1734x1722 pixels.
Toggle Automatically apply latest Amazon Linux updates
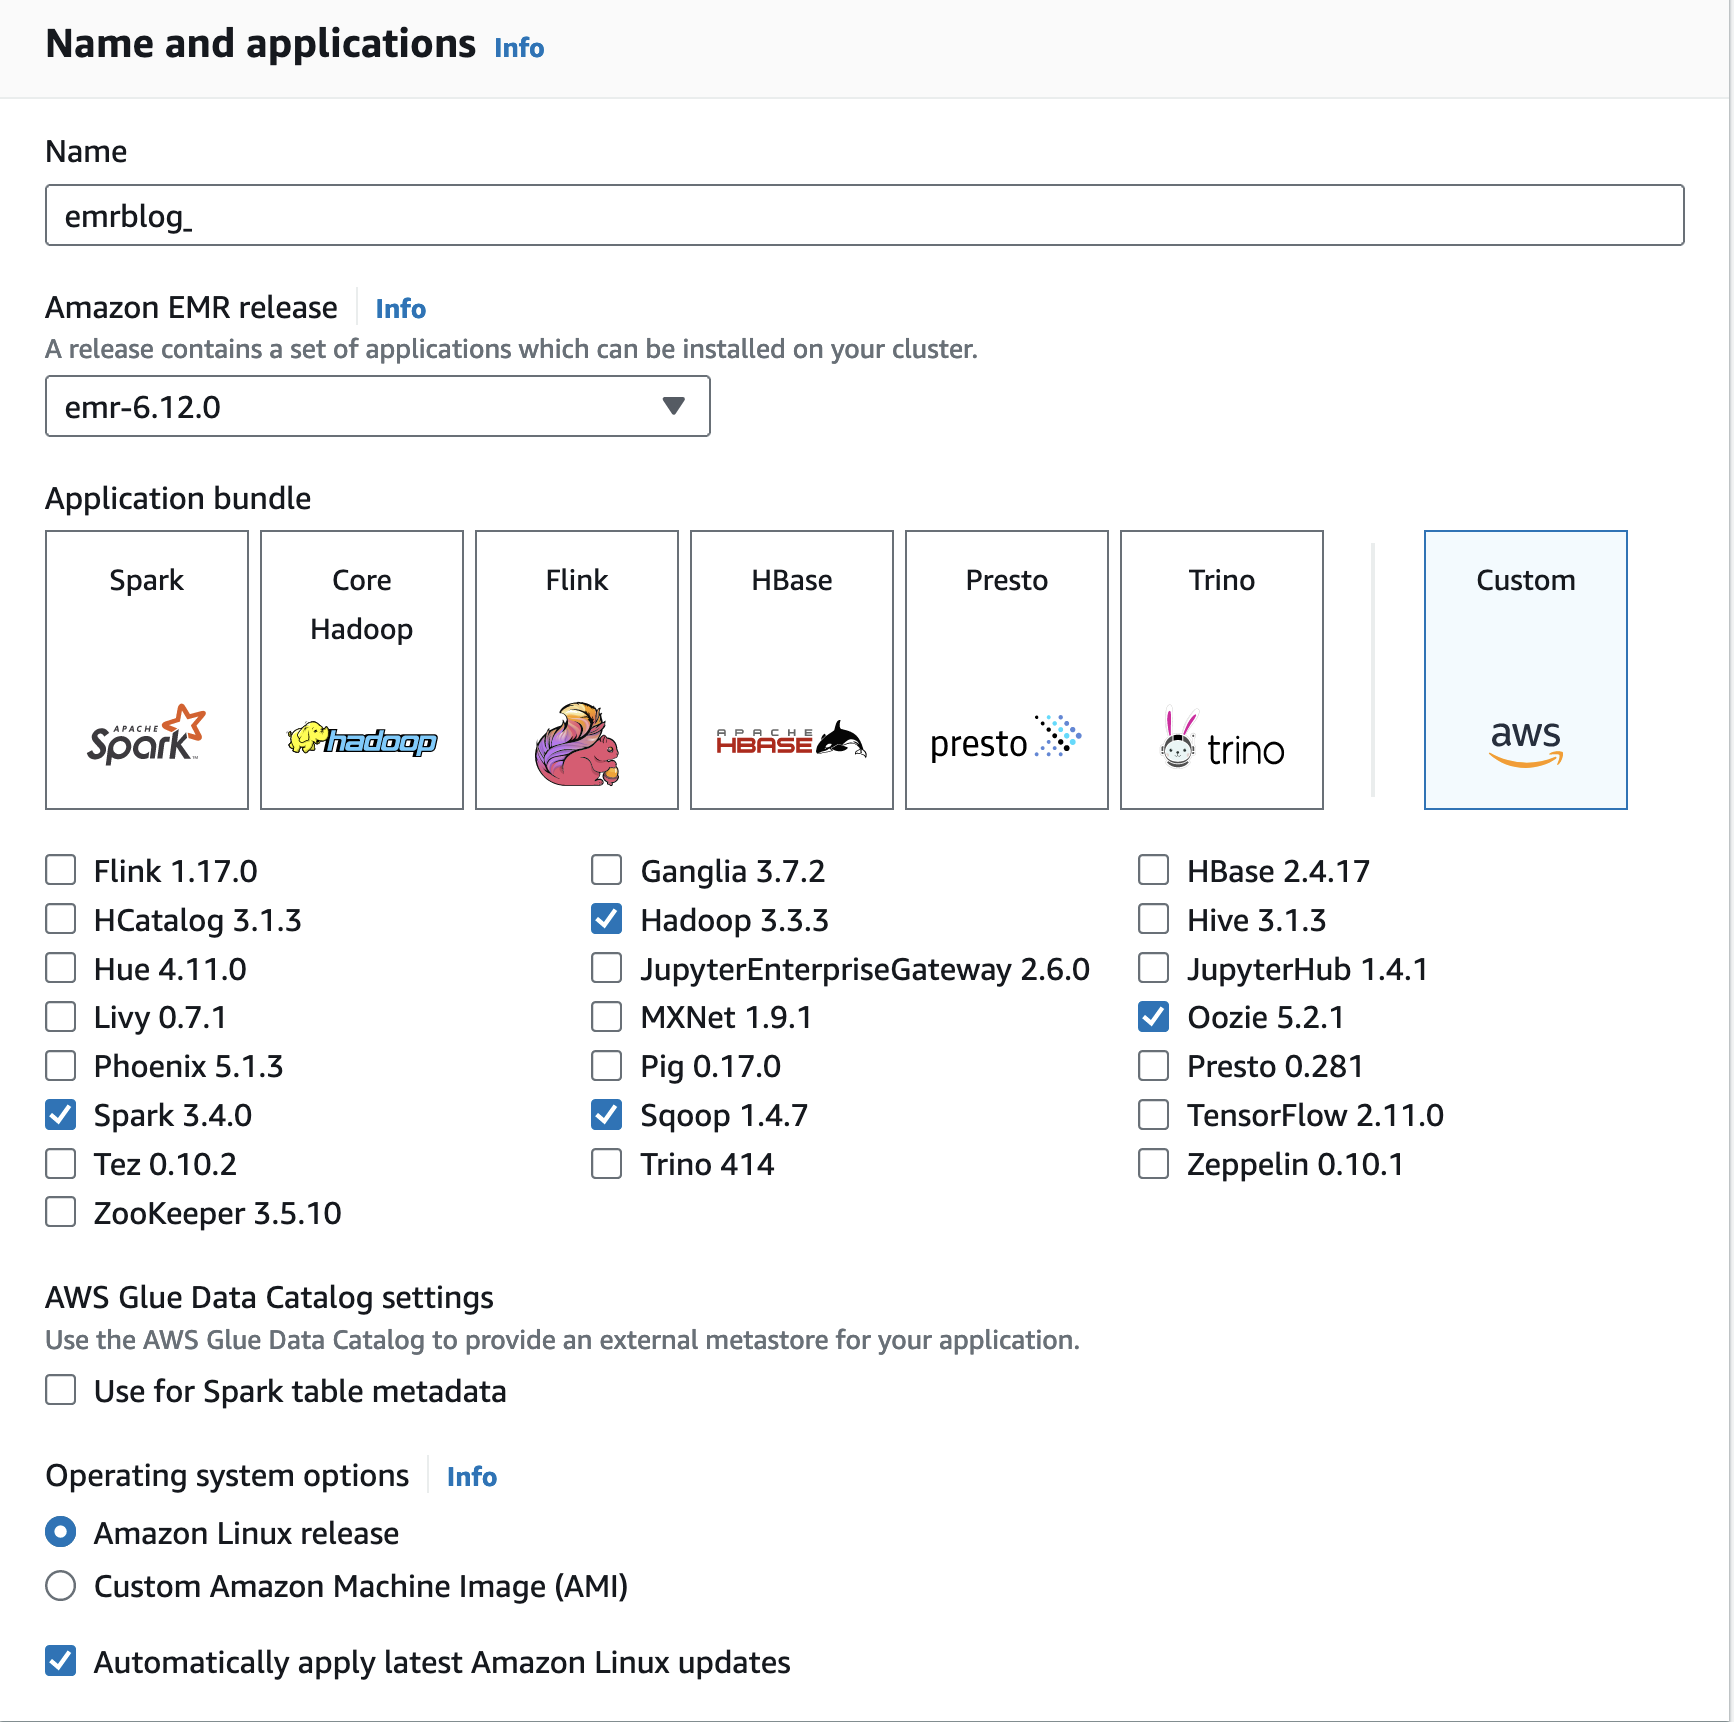(61, 1661)
